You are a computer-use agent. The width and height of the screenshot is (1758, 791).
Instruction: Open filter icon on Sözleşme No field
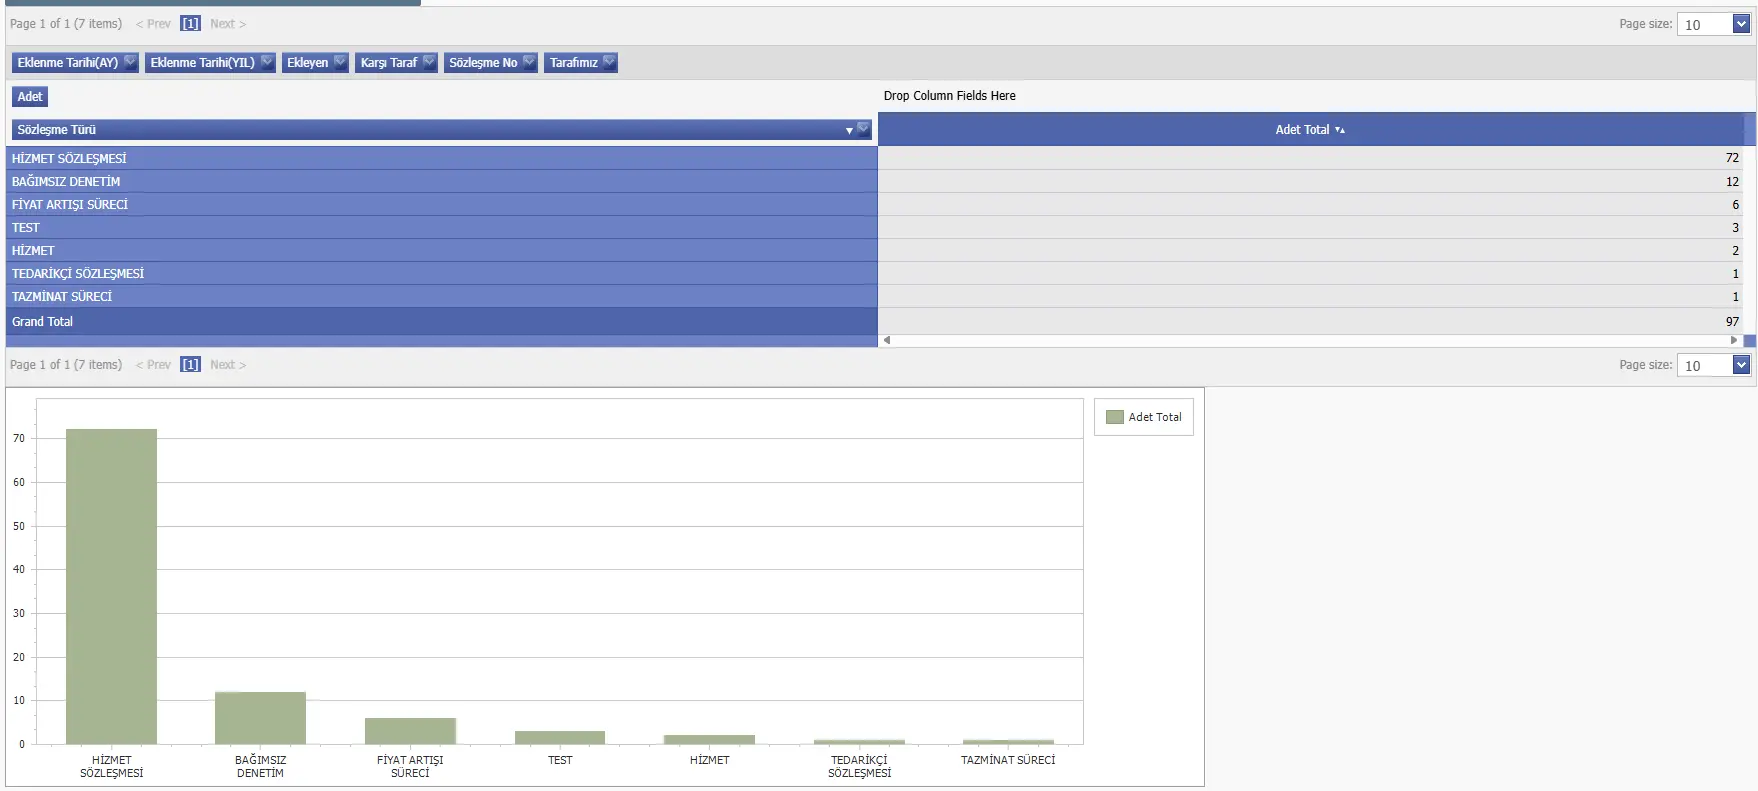(x=529, y=62)
